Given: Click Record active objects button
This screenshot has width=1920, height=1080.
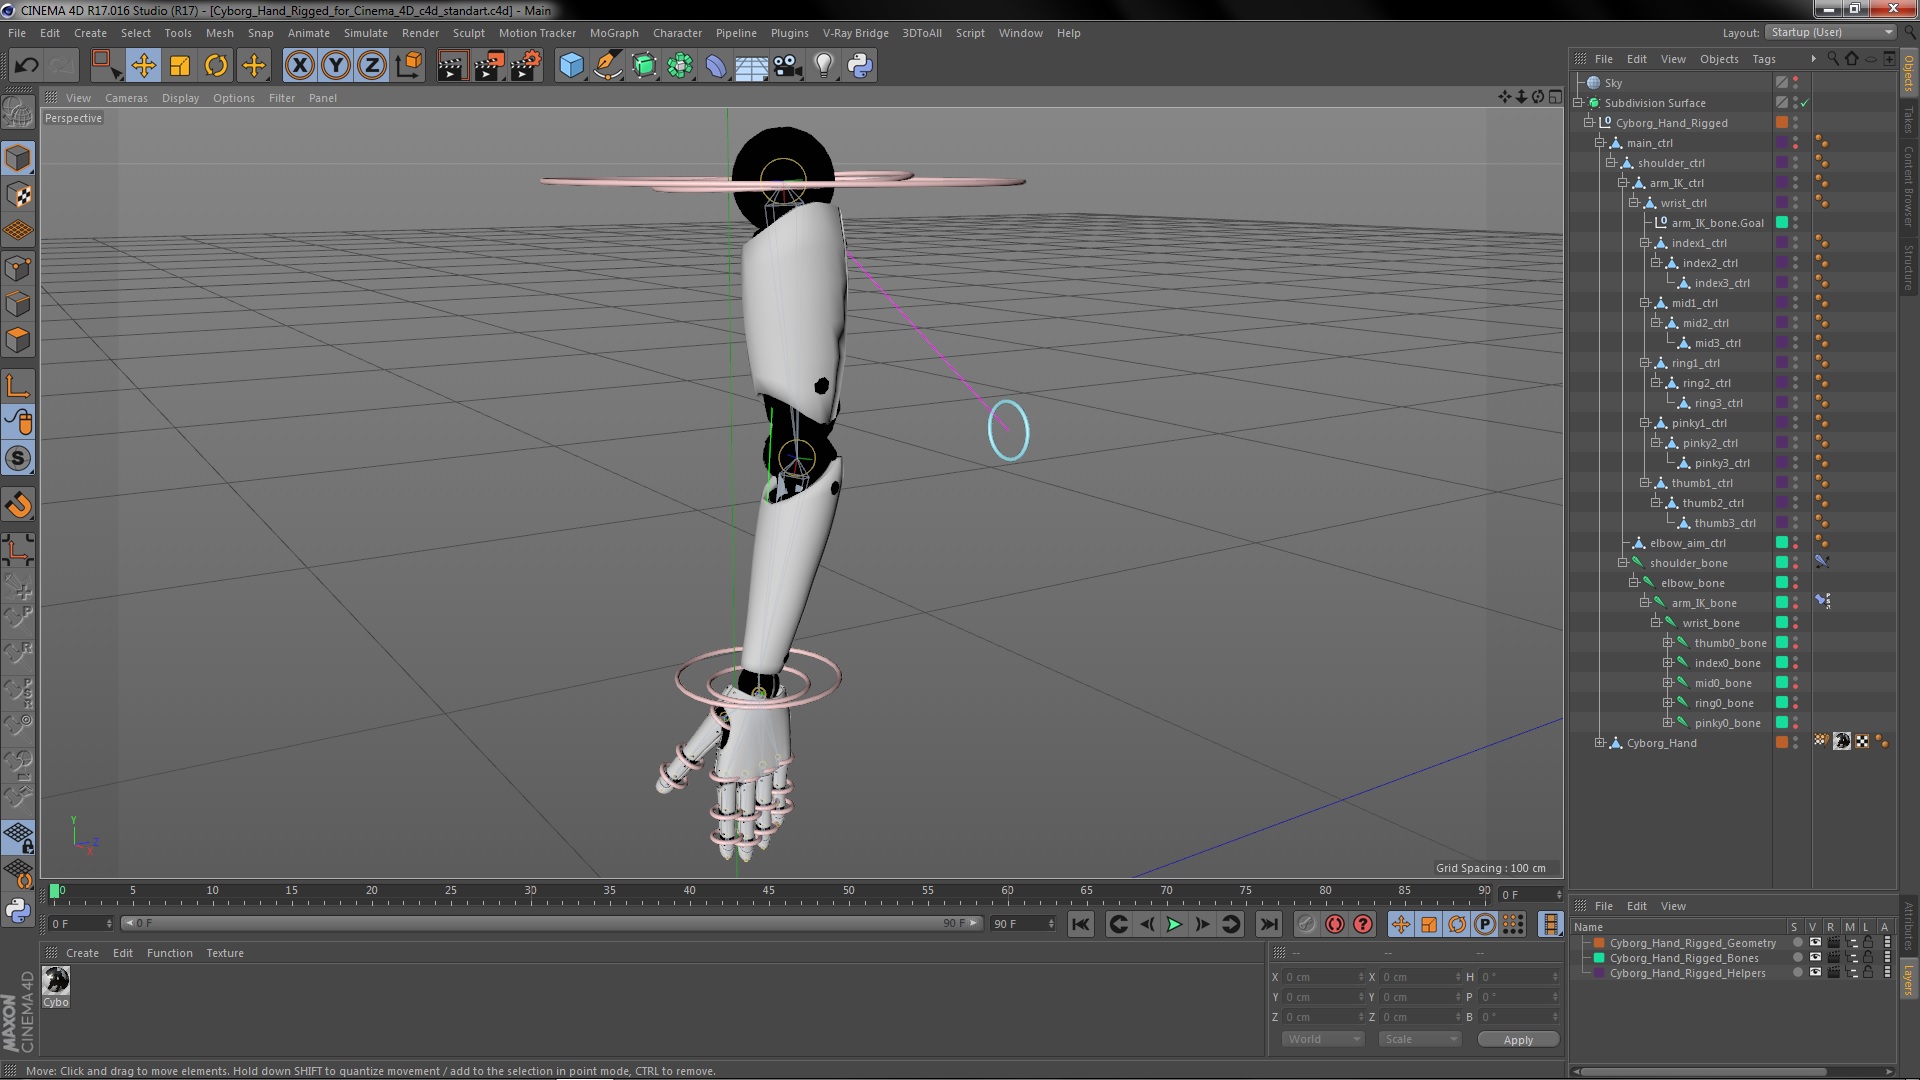Looking at the screenshot, I should coord(1306,925).
